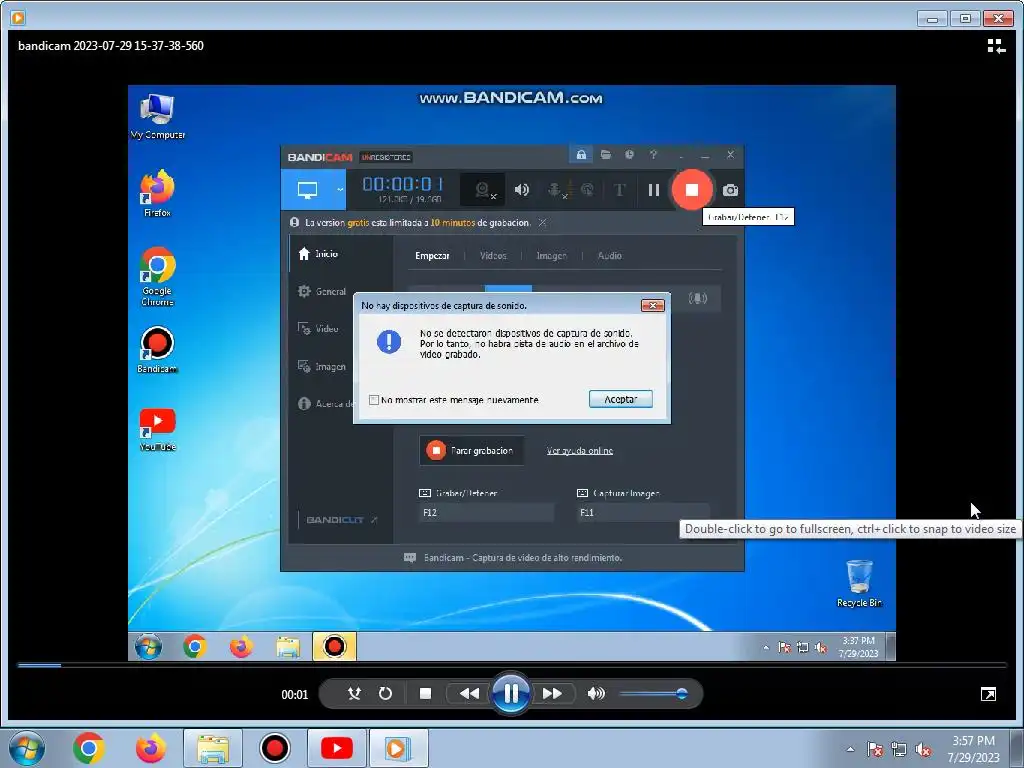
Task: Click the BANDICUT link
Action: 341,520
